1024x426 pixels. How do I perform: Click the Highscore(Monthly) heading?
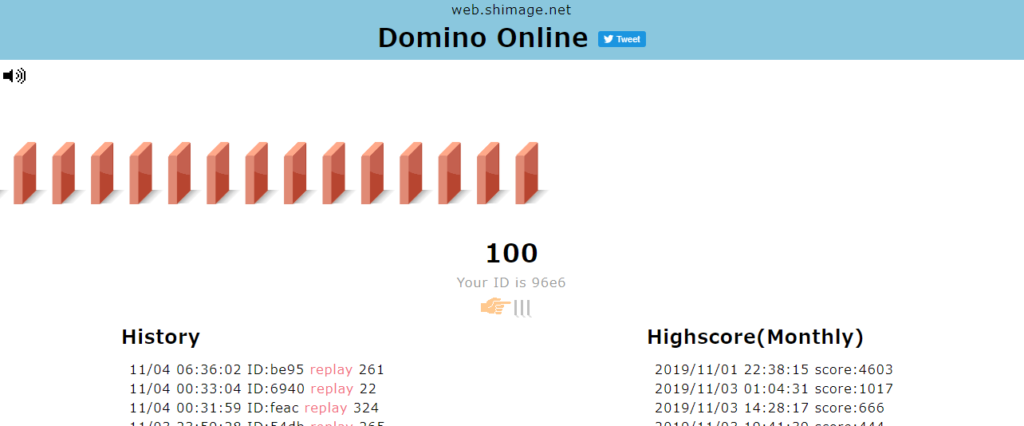(x=755, y=337)
